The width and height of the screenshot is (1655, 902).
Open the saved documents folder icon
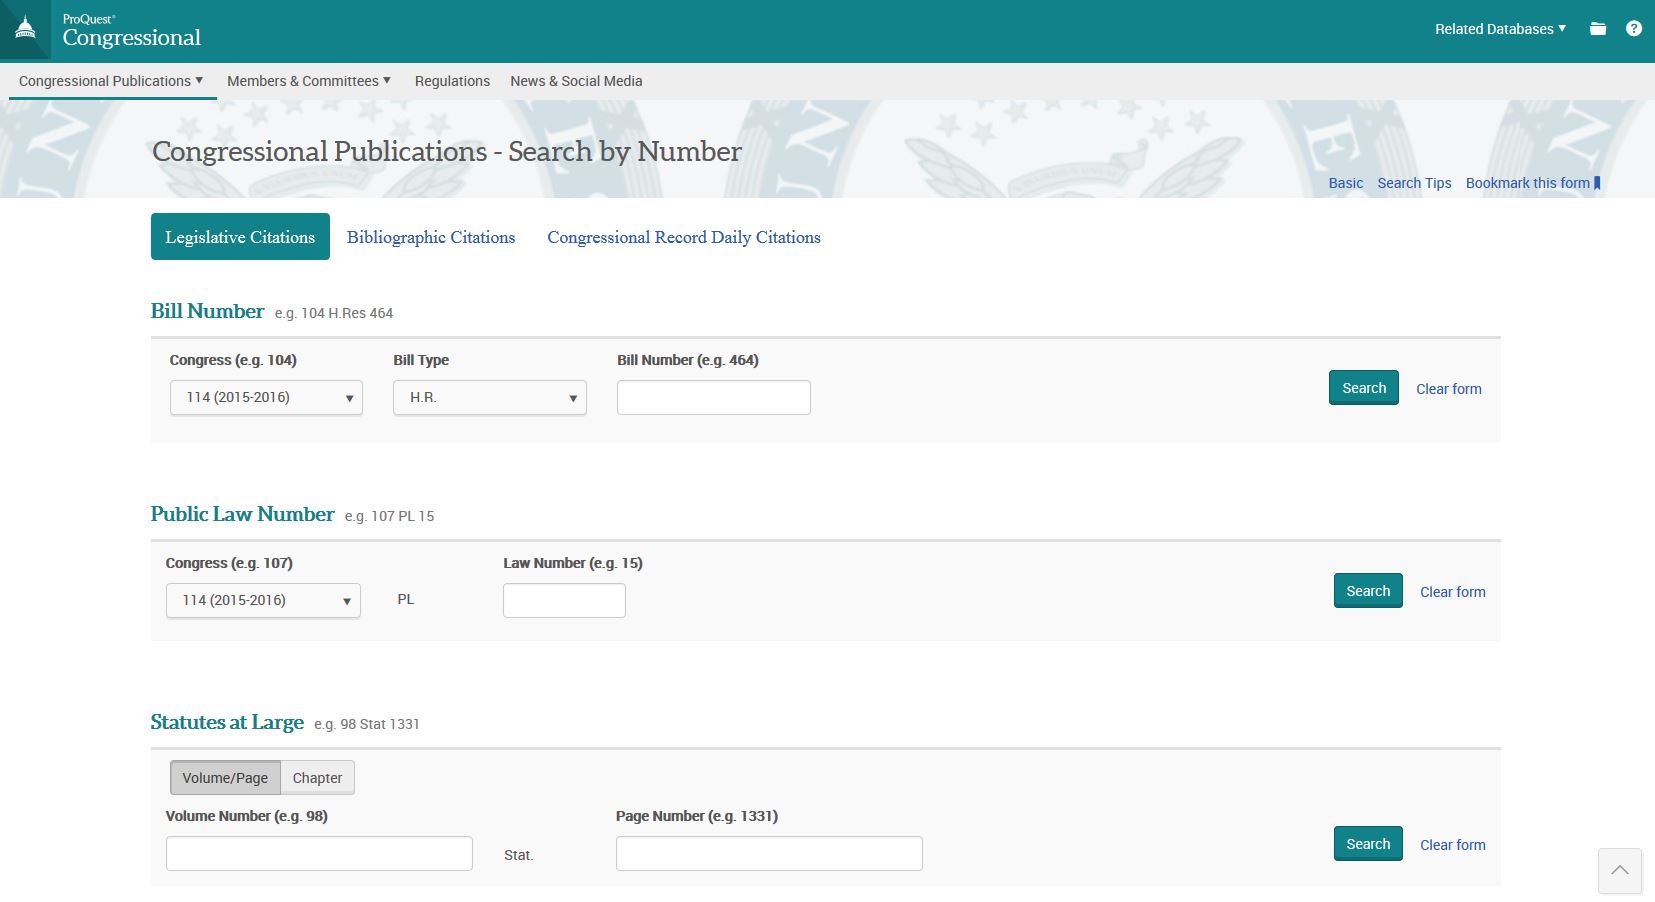(1597, 29)
